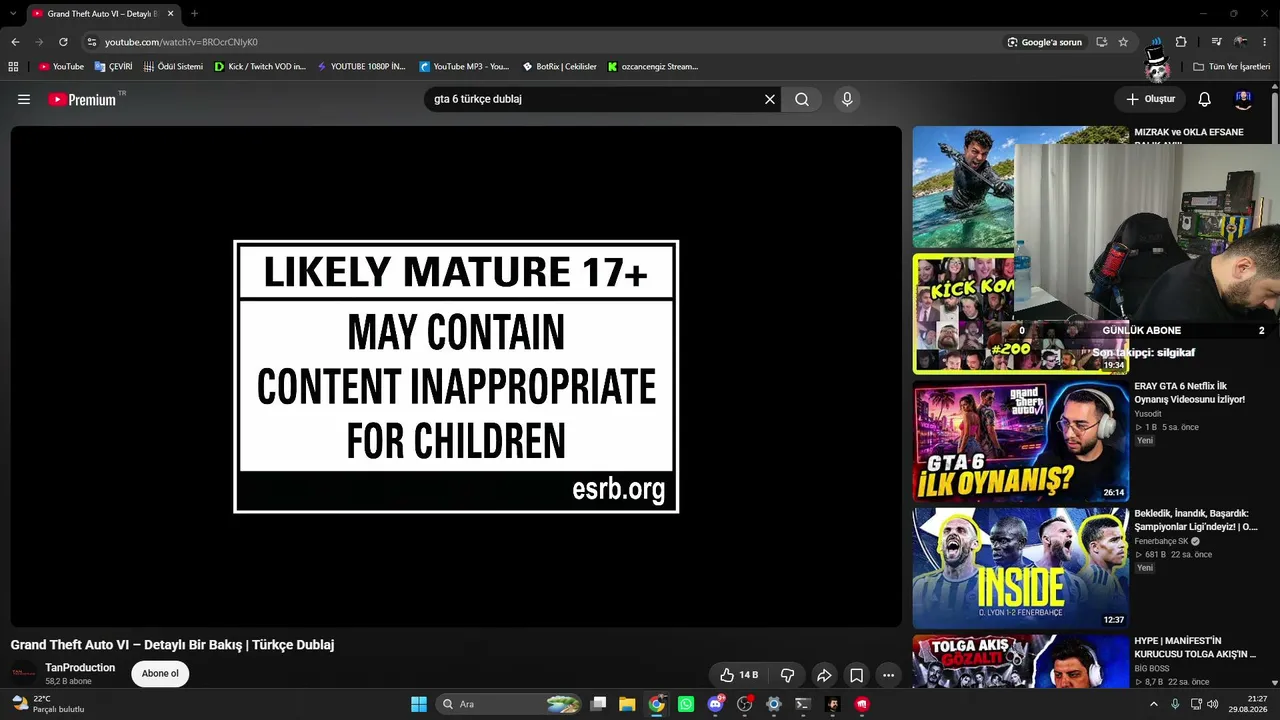Open the weather widget showing 22°C
This screenshot has width=1280, height=720.
(x=47, y=704)
